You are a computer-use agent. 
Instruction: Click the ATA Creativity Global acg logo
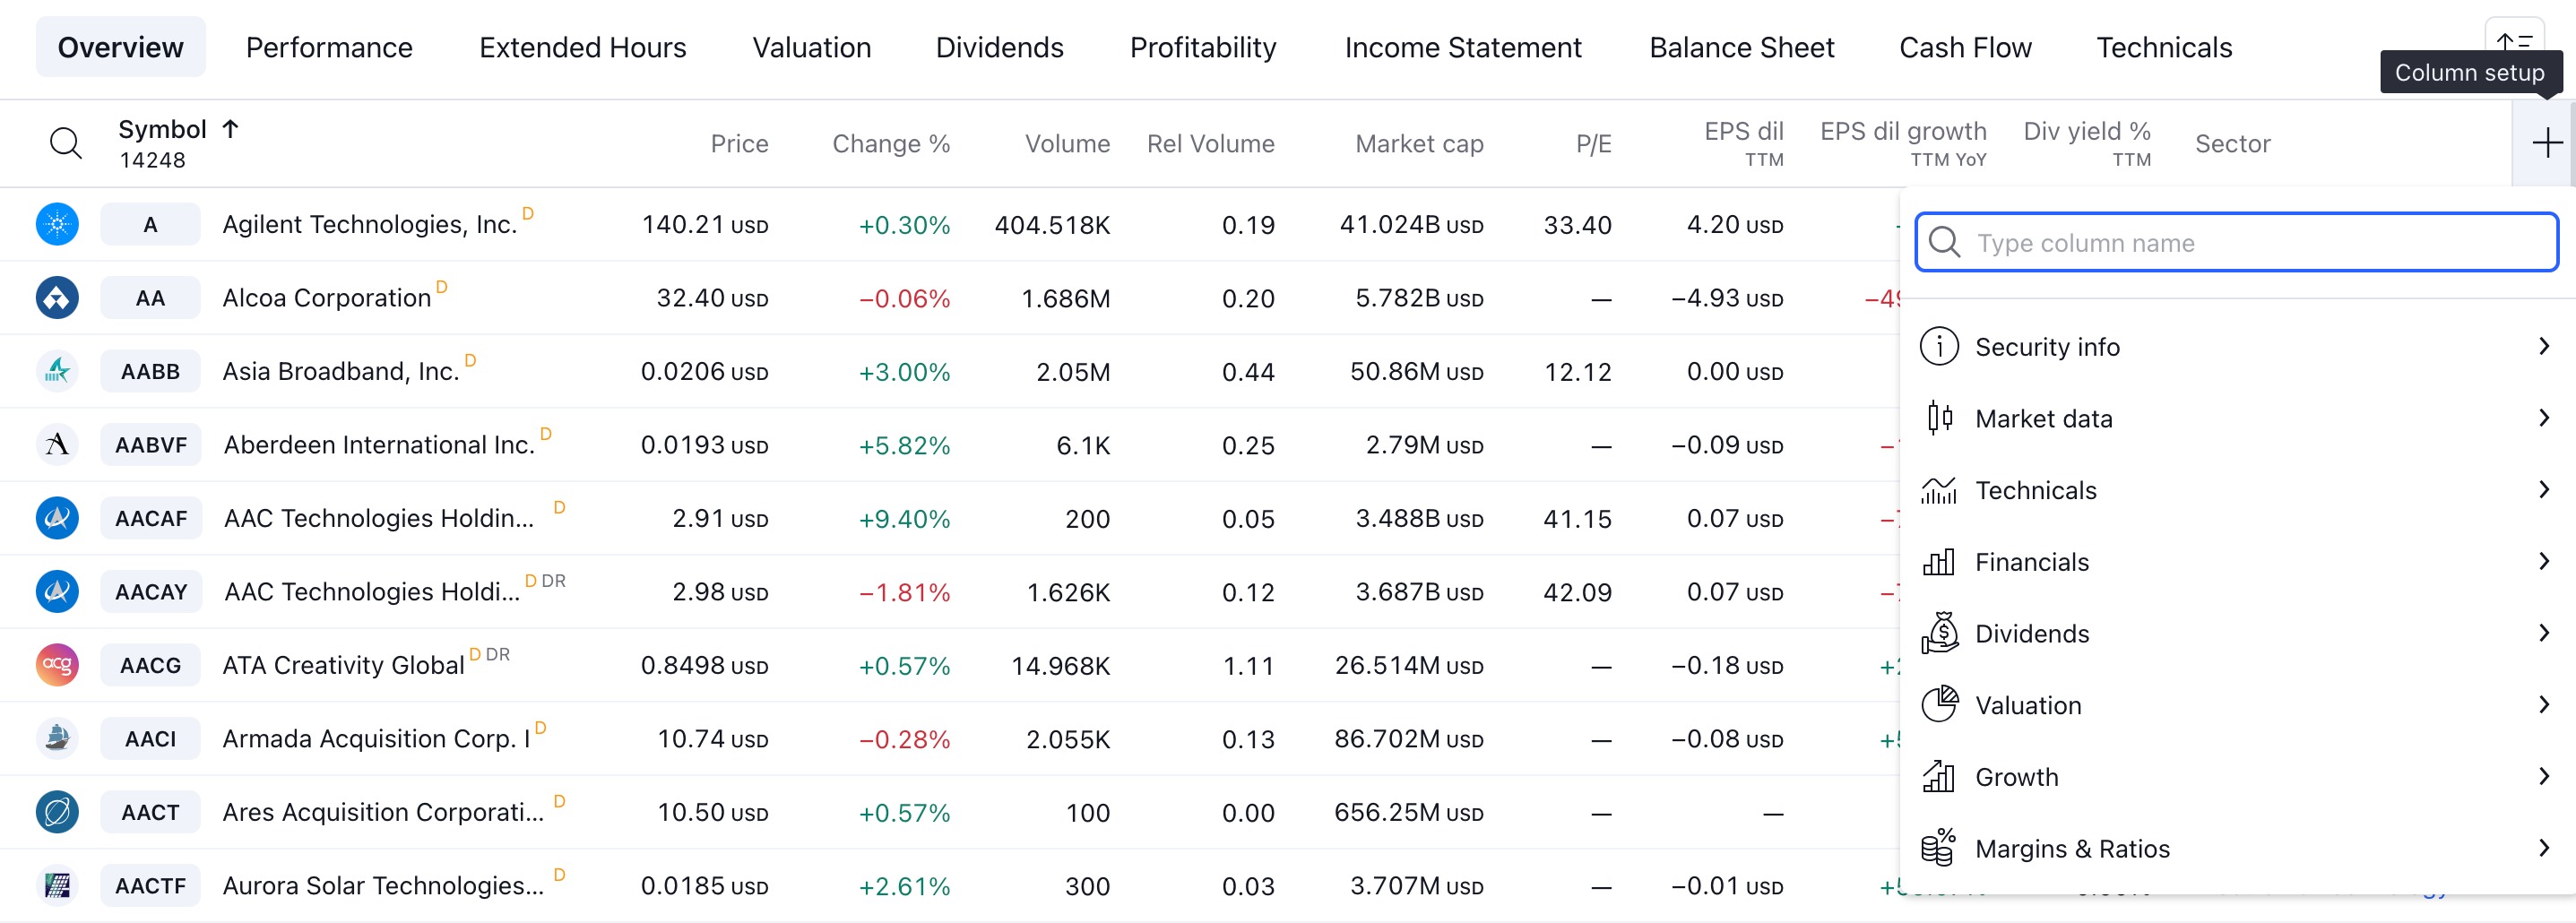point(57,665)
